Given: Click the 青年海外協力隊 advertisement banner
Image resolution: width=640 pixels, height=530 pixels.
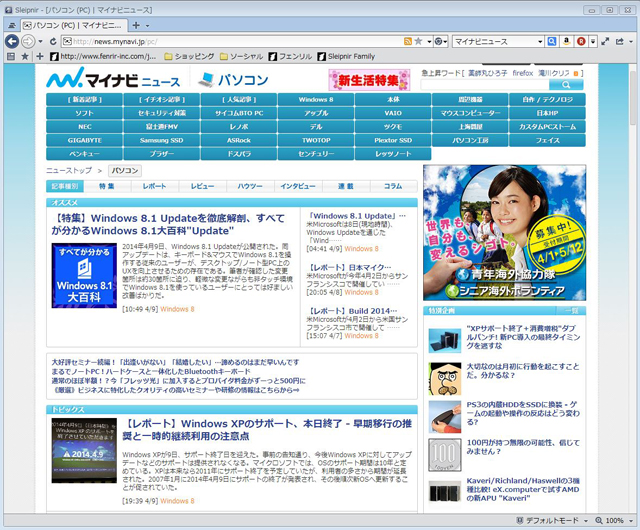Looking at the screenshot, I should tap(504, 233).
